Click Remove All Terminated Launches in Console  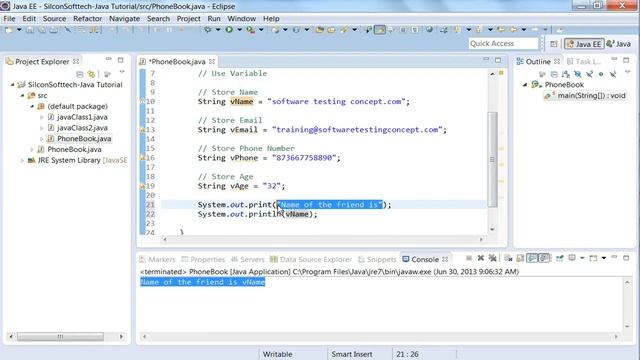point(493,258)
